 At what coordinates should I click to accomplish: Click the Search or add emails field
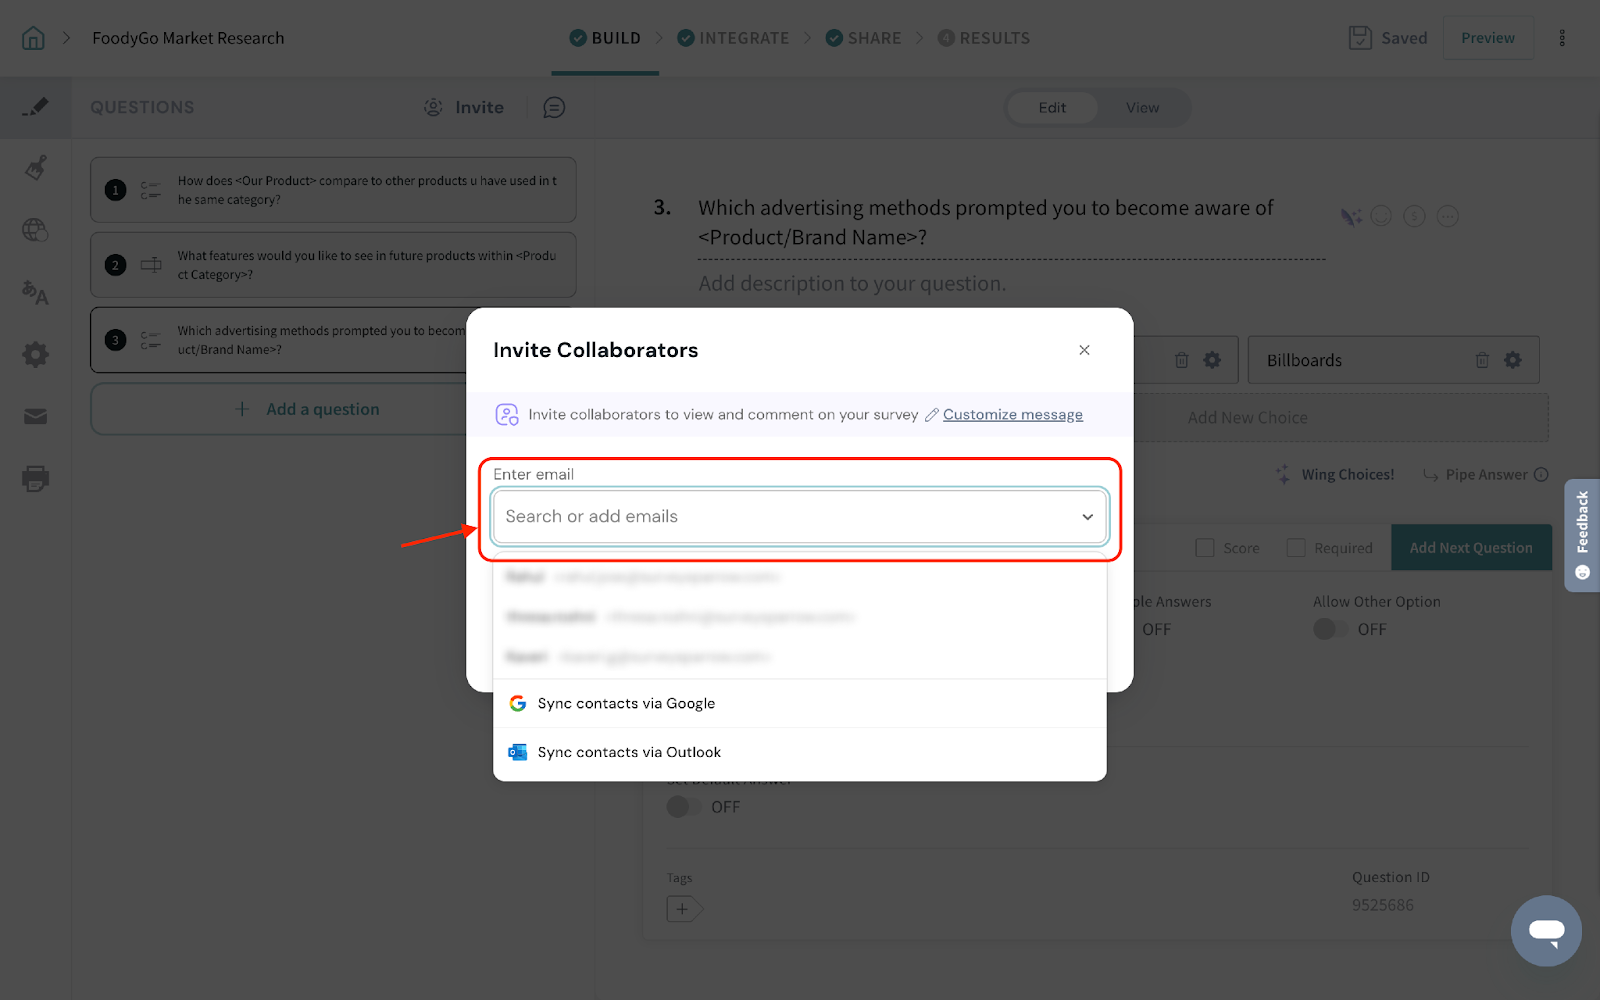click(x=780, y=517)
